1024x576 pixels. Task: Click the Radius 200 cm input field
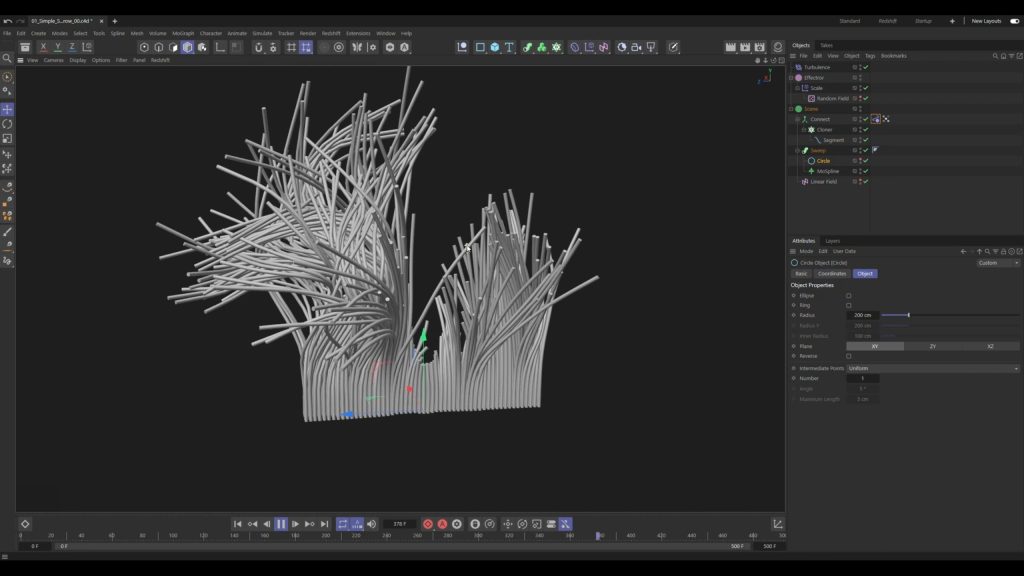pos(863,315)
